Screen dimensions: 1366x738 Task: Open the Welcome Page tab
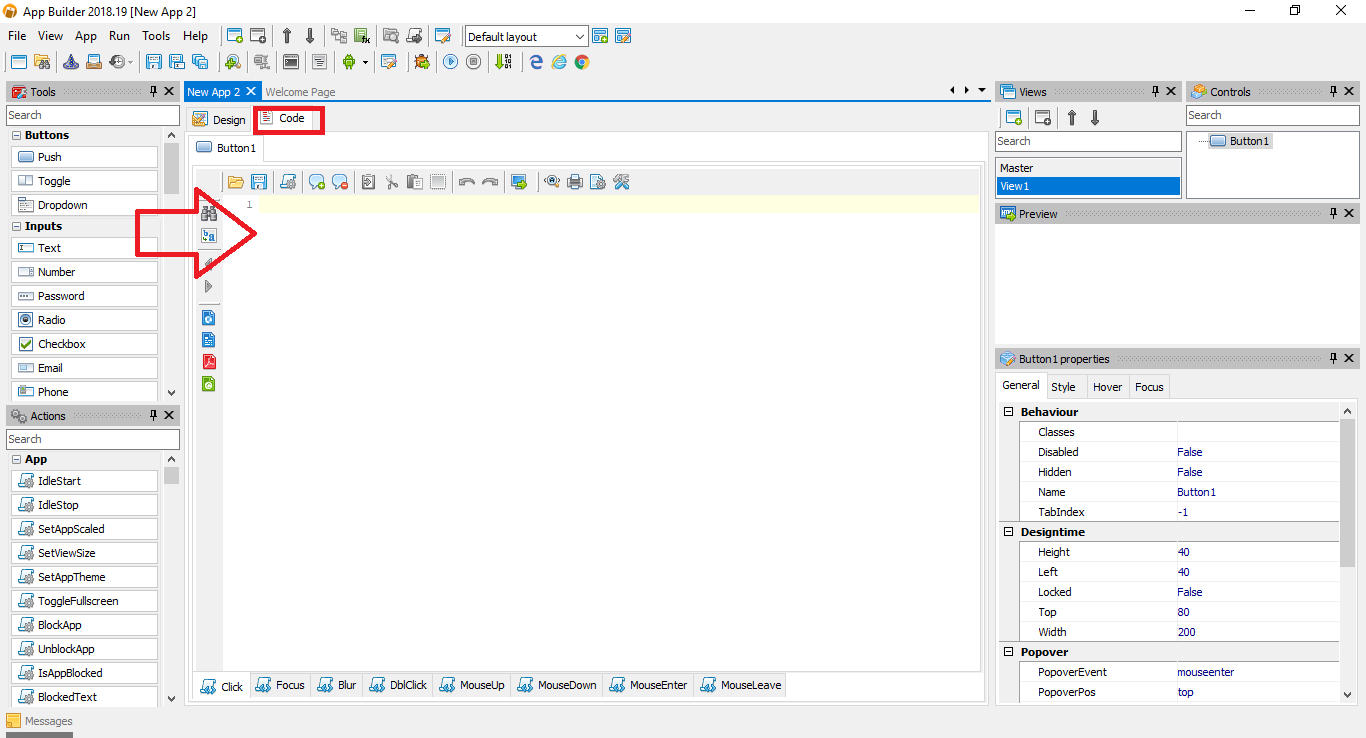pyautogui.click(x=299, y=91)
